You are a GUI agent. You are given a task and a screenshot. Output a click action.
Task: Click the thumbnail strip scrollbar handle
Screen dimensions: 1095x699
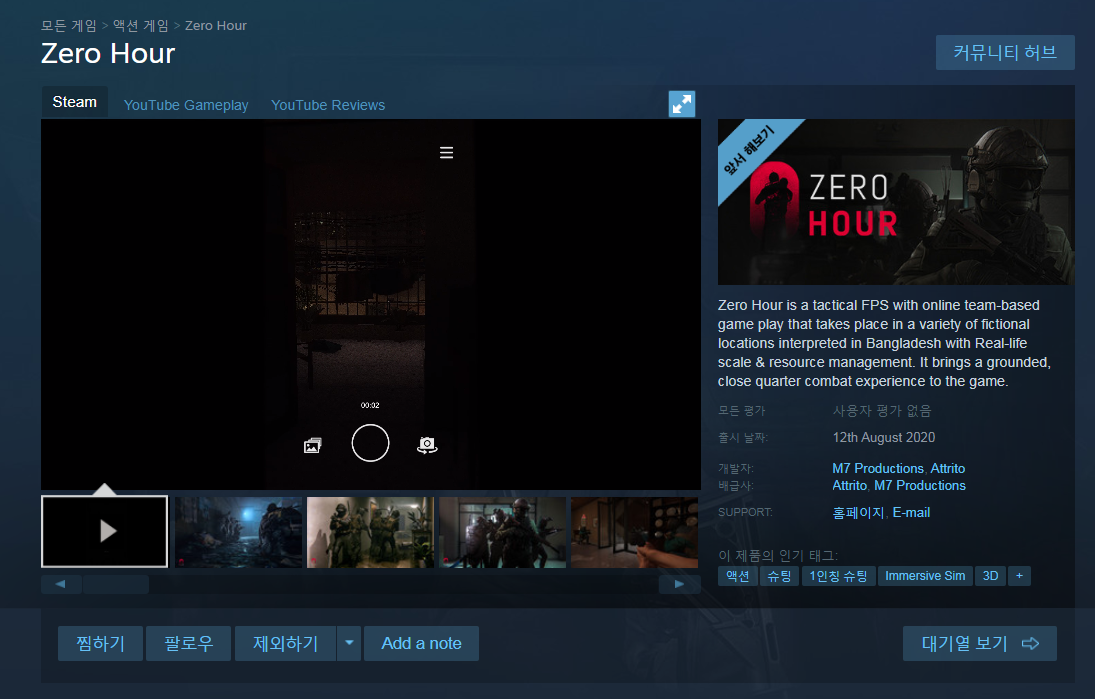[116, 584]
